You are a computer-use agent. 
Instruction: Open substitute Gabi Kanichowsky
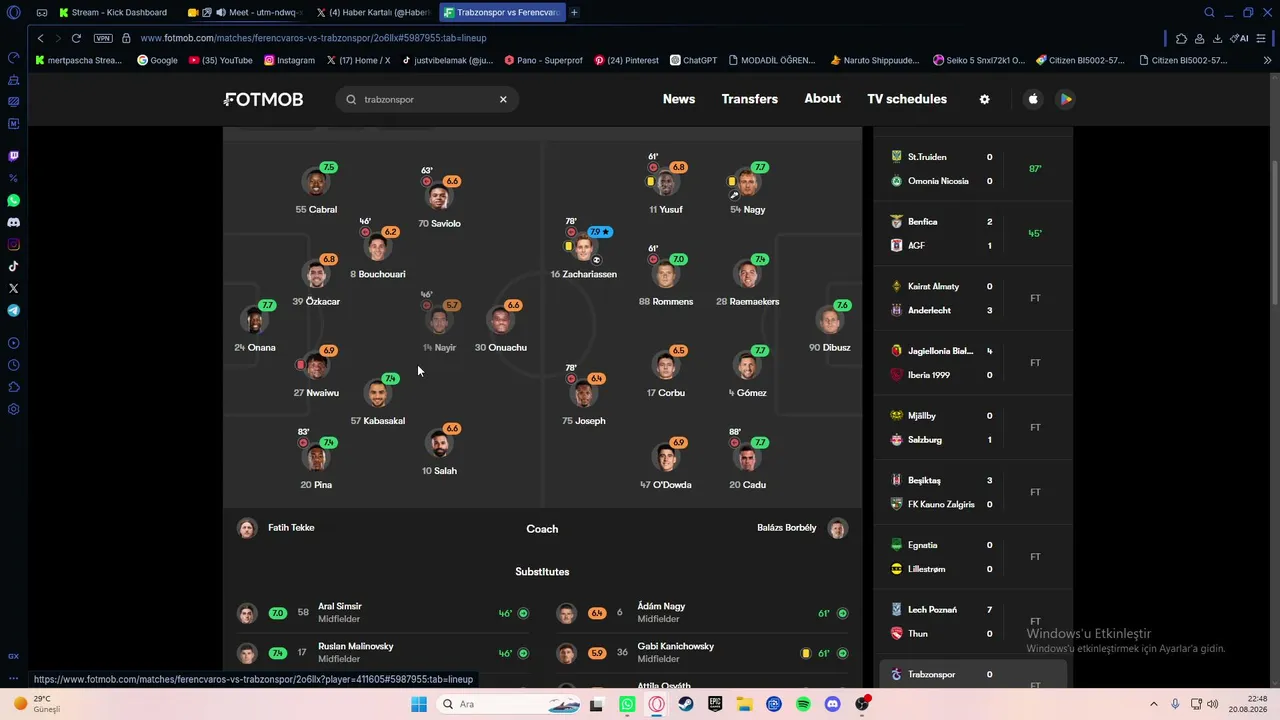point(702,653)
